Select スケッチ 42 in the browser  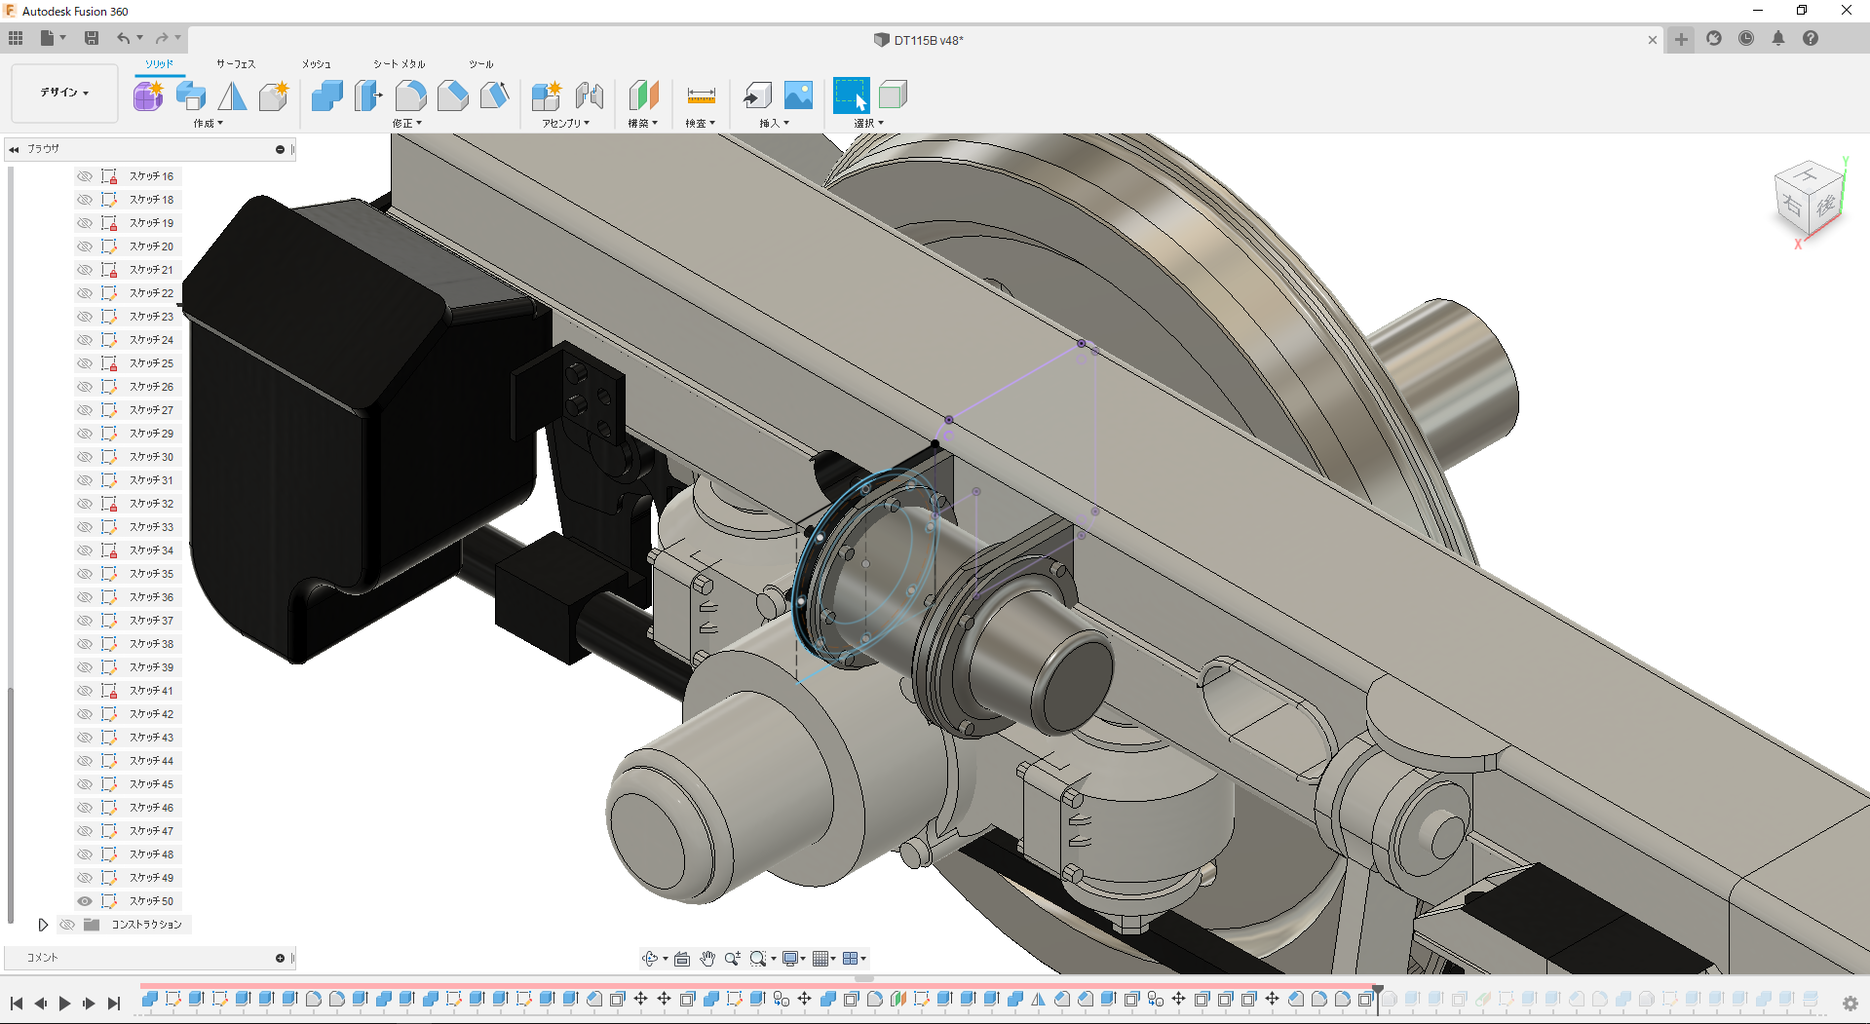coord(151,714)
